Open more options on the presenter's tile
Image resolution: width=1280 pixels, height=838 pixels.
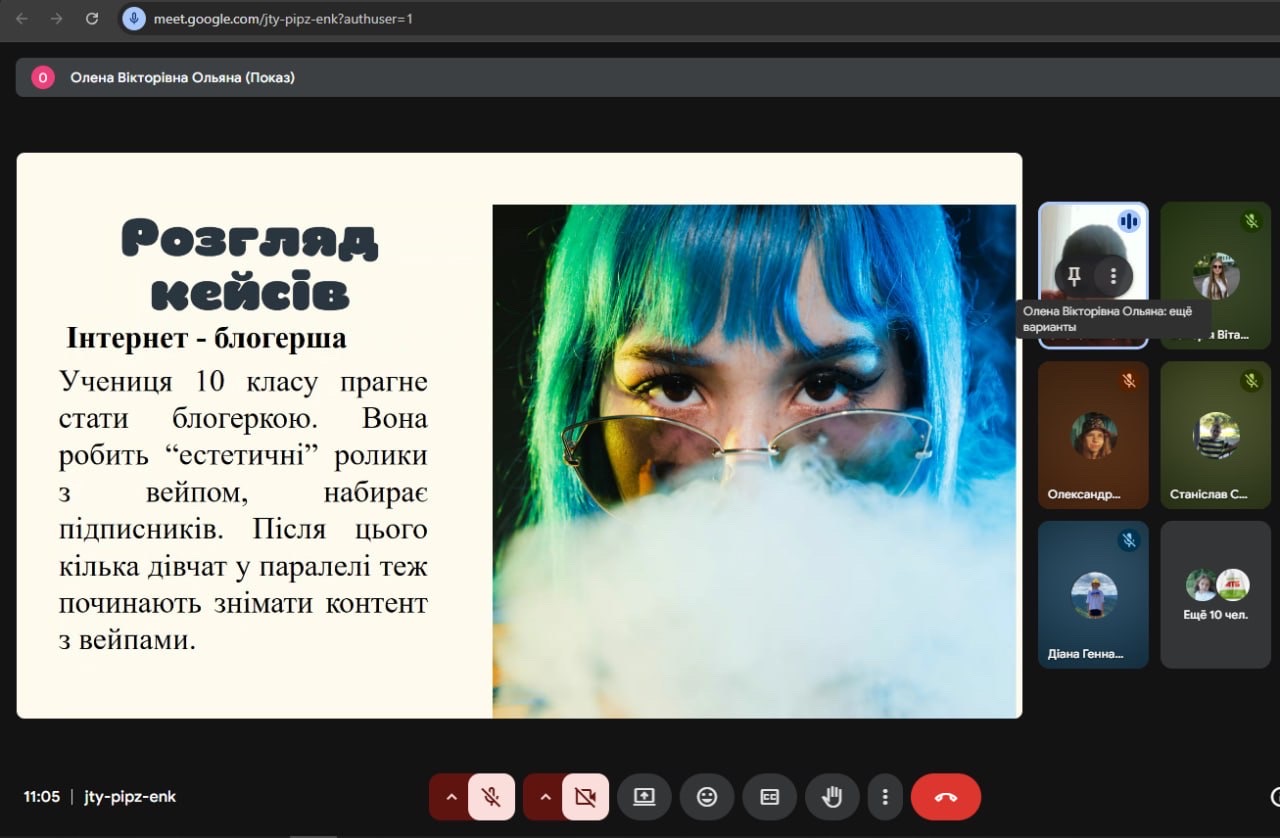click(1113, 276)
